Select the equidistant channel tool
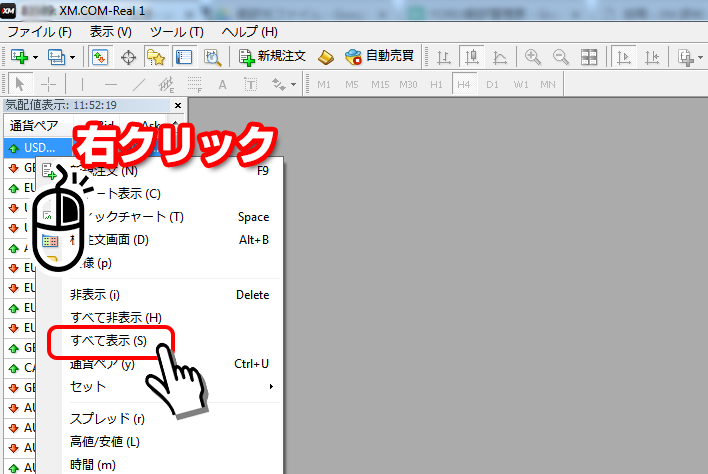The image size is (708, 474). pos(167,84)
